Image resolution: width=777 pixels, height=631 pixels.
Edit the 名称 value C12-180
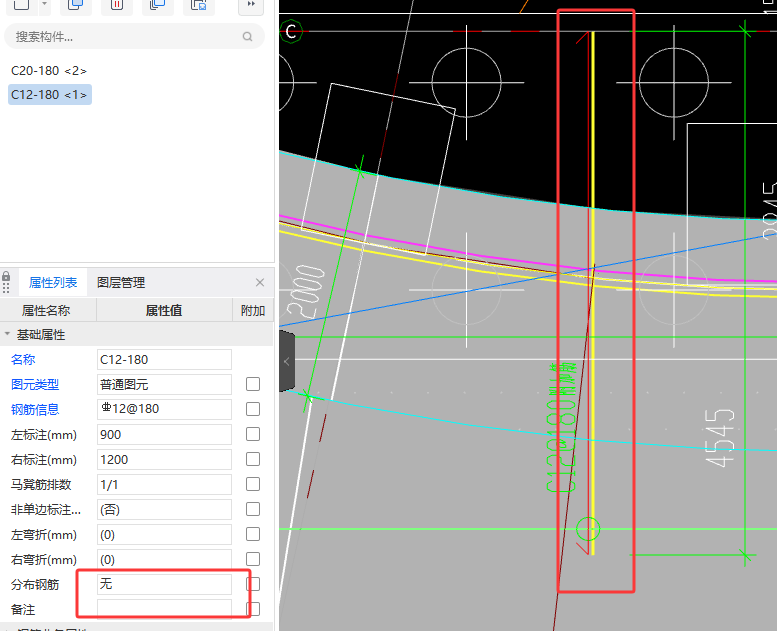click(x=164, y=359)
